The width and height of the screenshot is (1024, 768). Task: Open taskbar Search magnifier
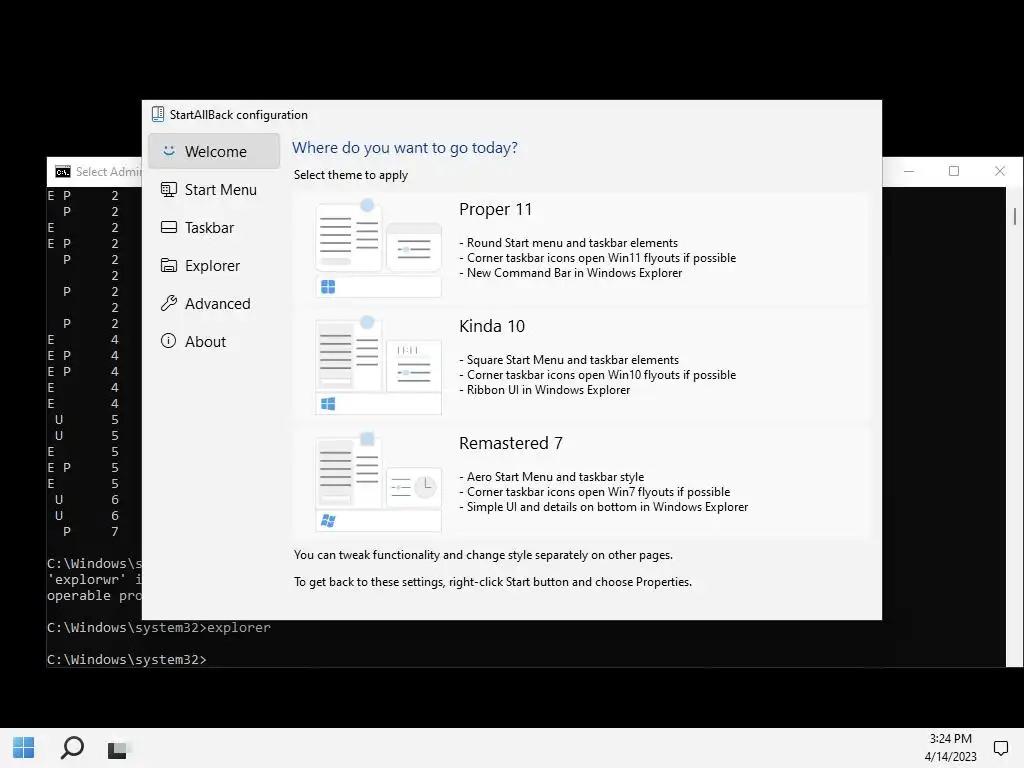[72, 748]
